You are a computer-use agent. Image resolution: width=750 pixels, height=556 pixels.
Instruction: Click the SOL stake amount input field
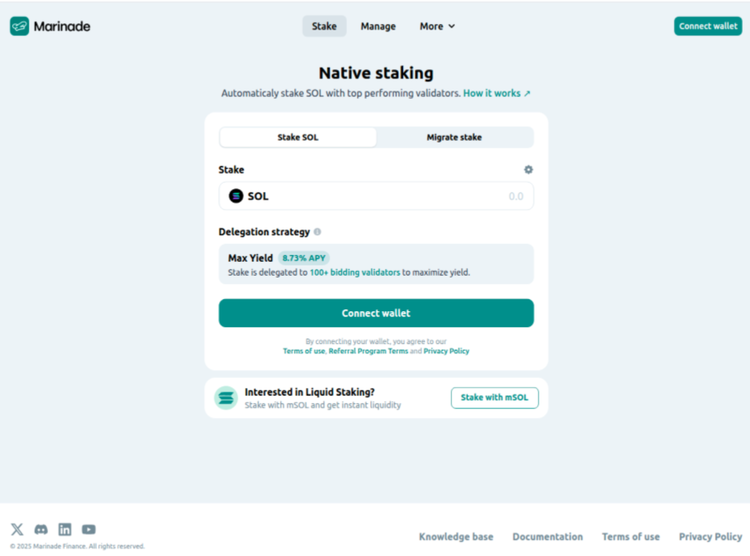pyautogui.click(x=400, y=196)
